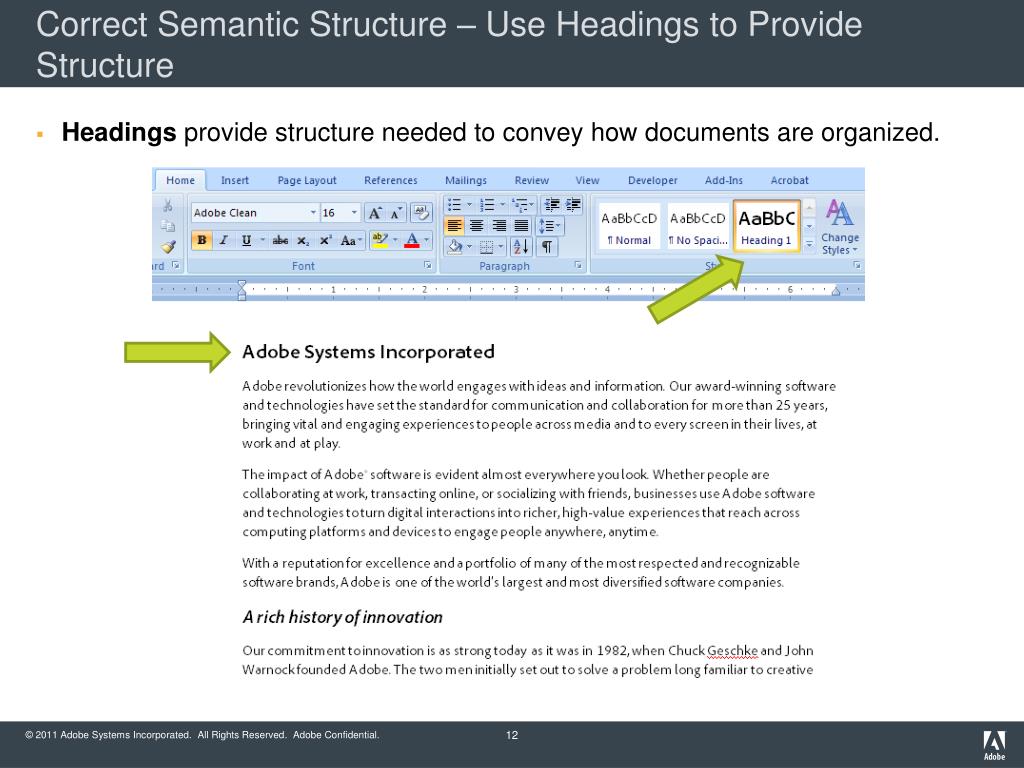Click the Copy icon in Clipboard group

pos(168,226)
